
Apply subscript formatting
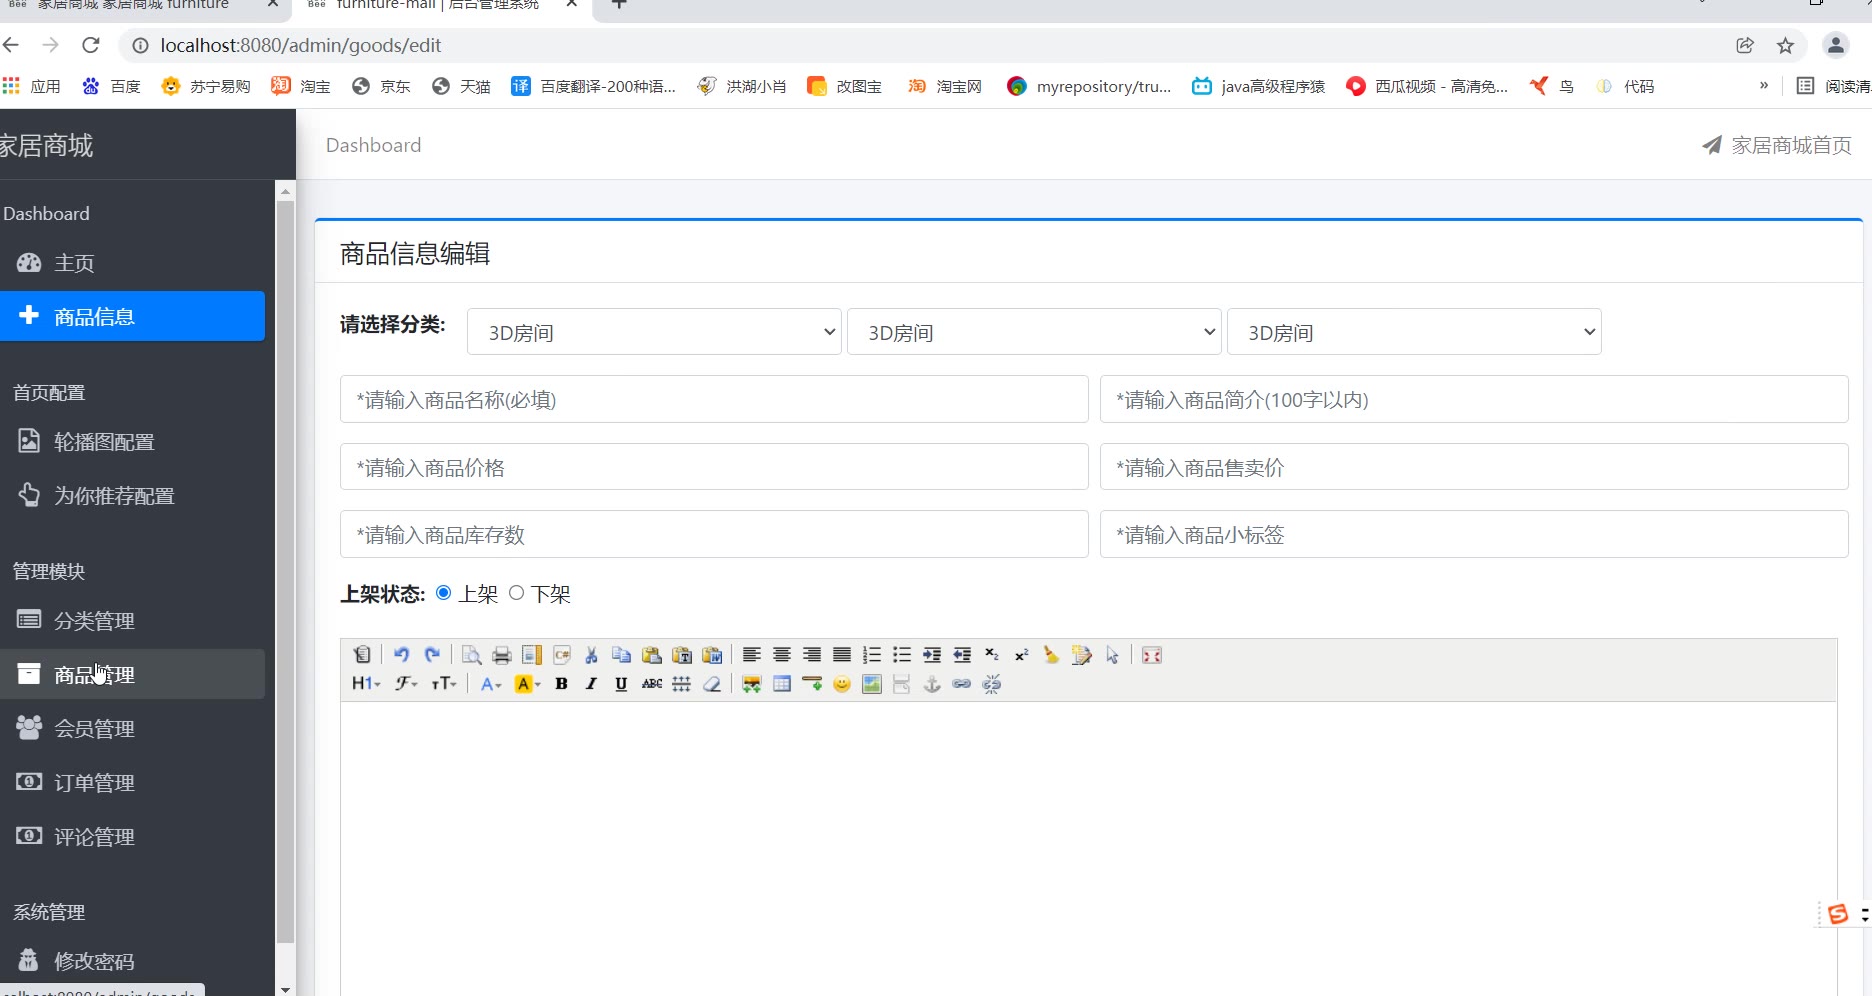[992, 655]
